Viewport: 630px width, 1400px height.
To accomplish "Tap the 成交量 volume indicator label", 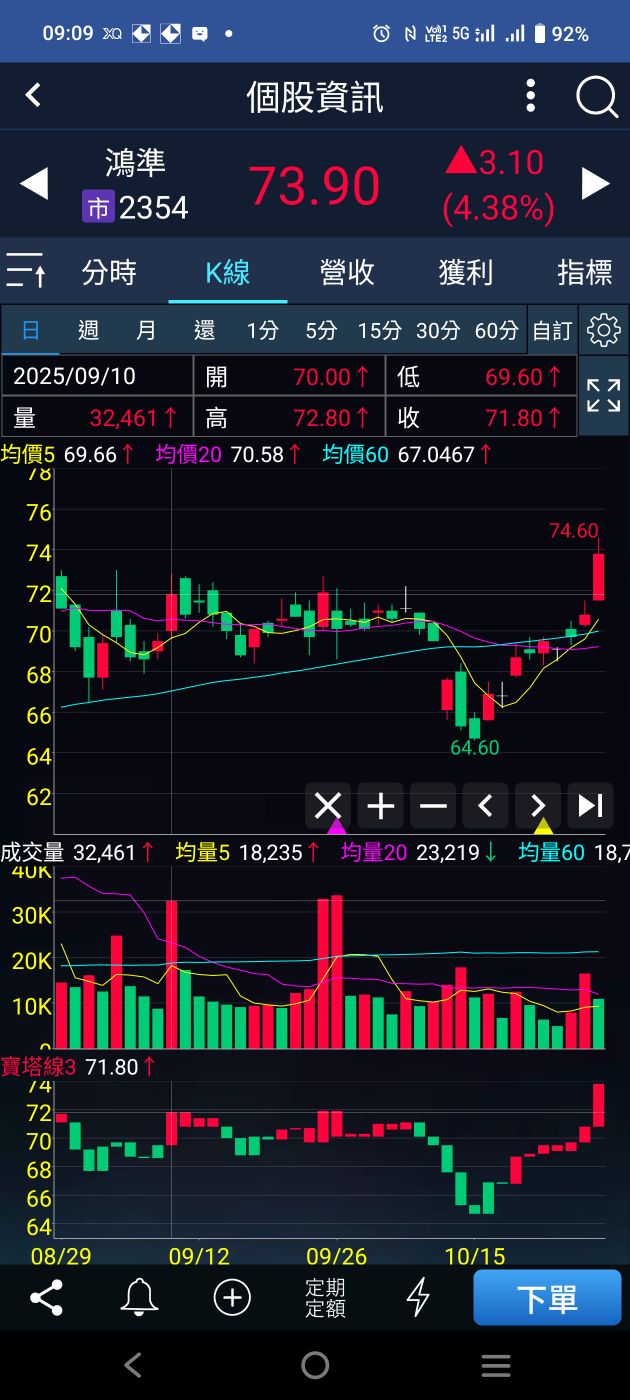I will pos(33,853).
